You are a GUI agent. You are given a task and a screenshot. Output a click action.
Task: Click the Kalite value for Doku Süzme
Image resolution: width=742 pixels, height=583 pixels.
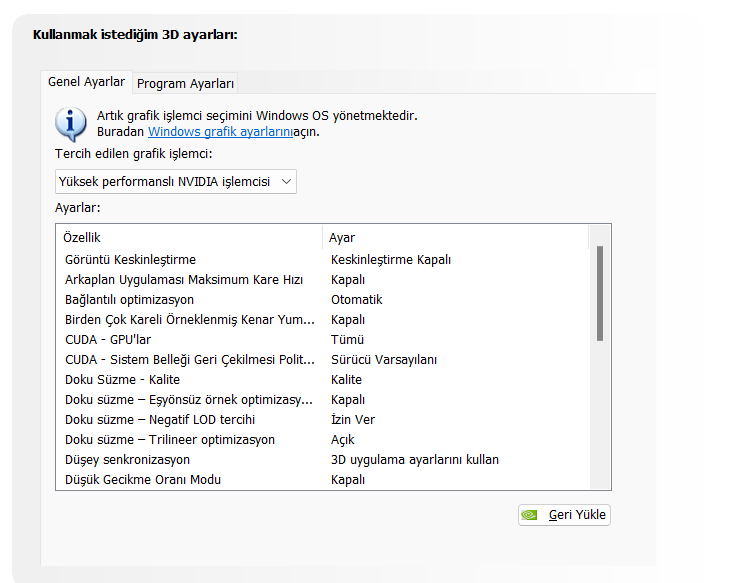[346, 380]
